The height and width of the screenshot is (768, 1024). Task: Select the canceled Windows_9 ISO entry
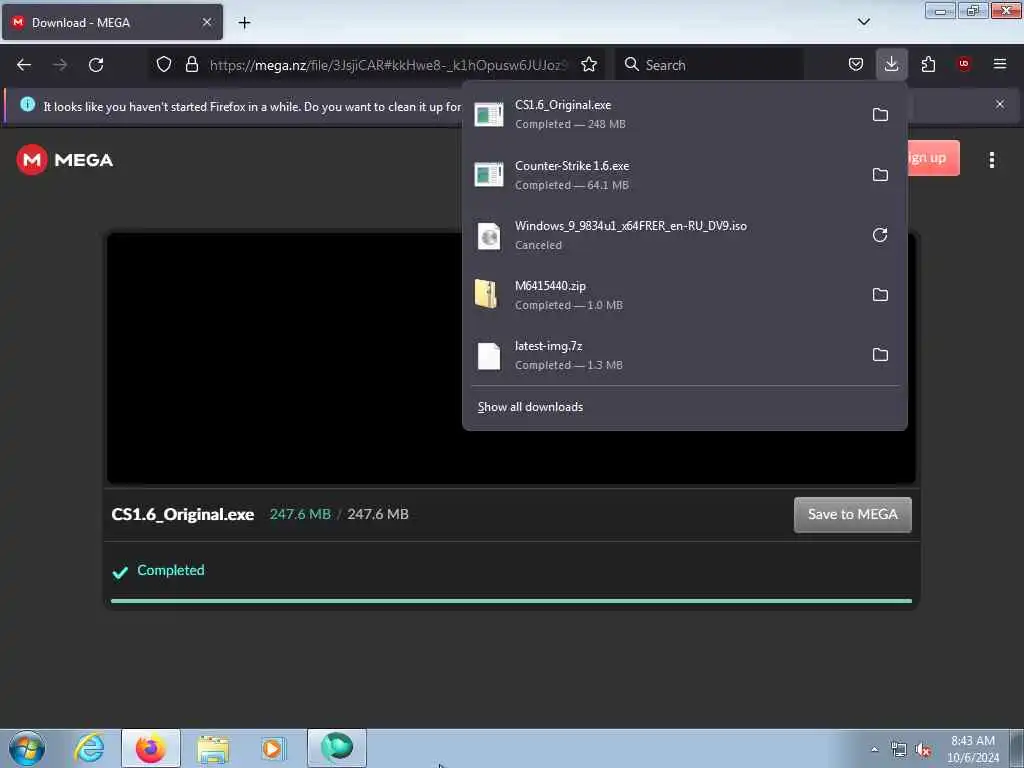tap(663, 235)
